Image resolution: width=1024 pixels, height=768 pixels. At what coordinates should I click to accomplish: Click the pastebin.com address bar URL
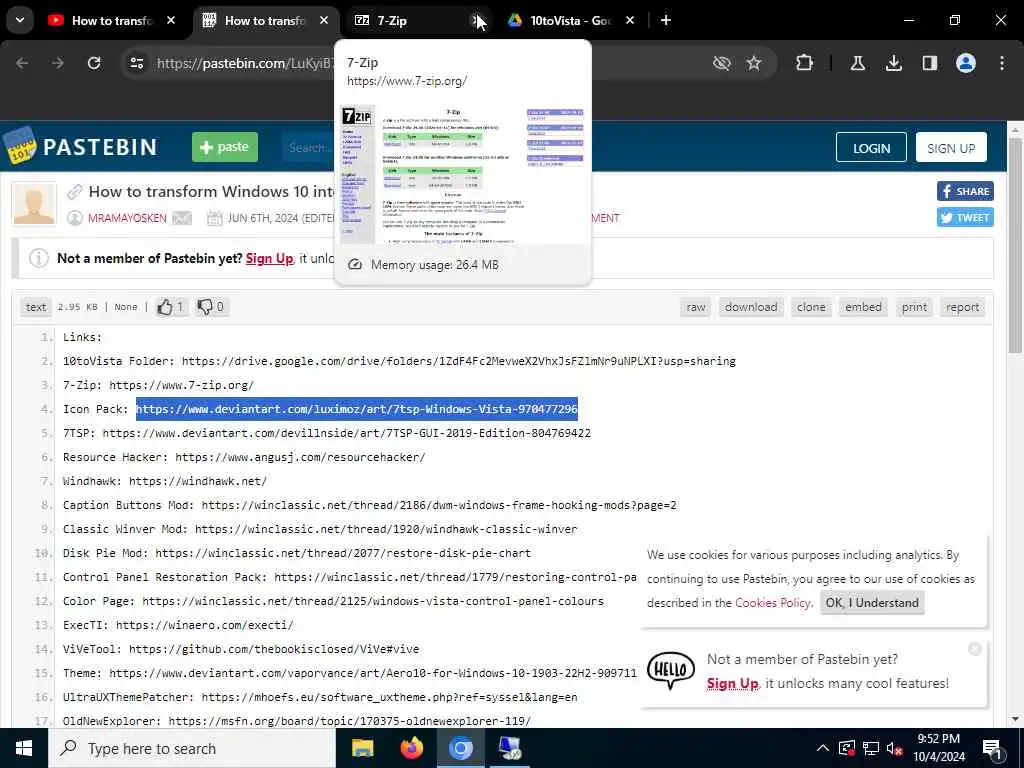click(x=245, y=63)
